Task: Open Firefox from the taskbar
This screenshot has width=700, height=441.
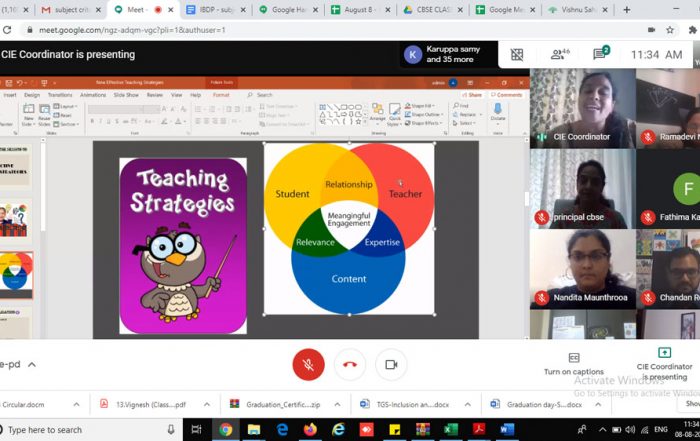Action: click(x=310, y=429)
